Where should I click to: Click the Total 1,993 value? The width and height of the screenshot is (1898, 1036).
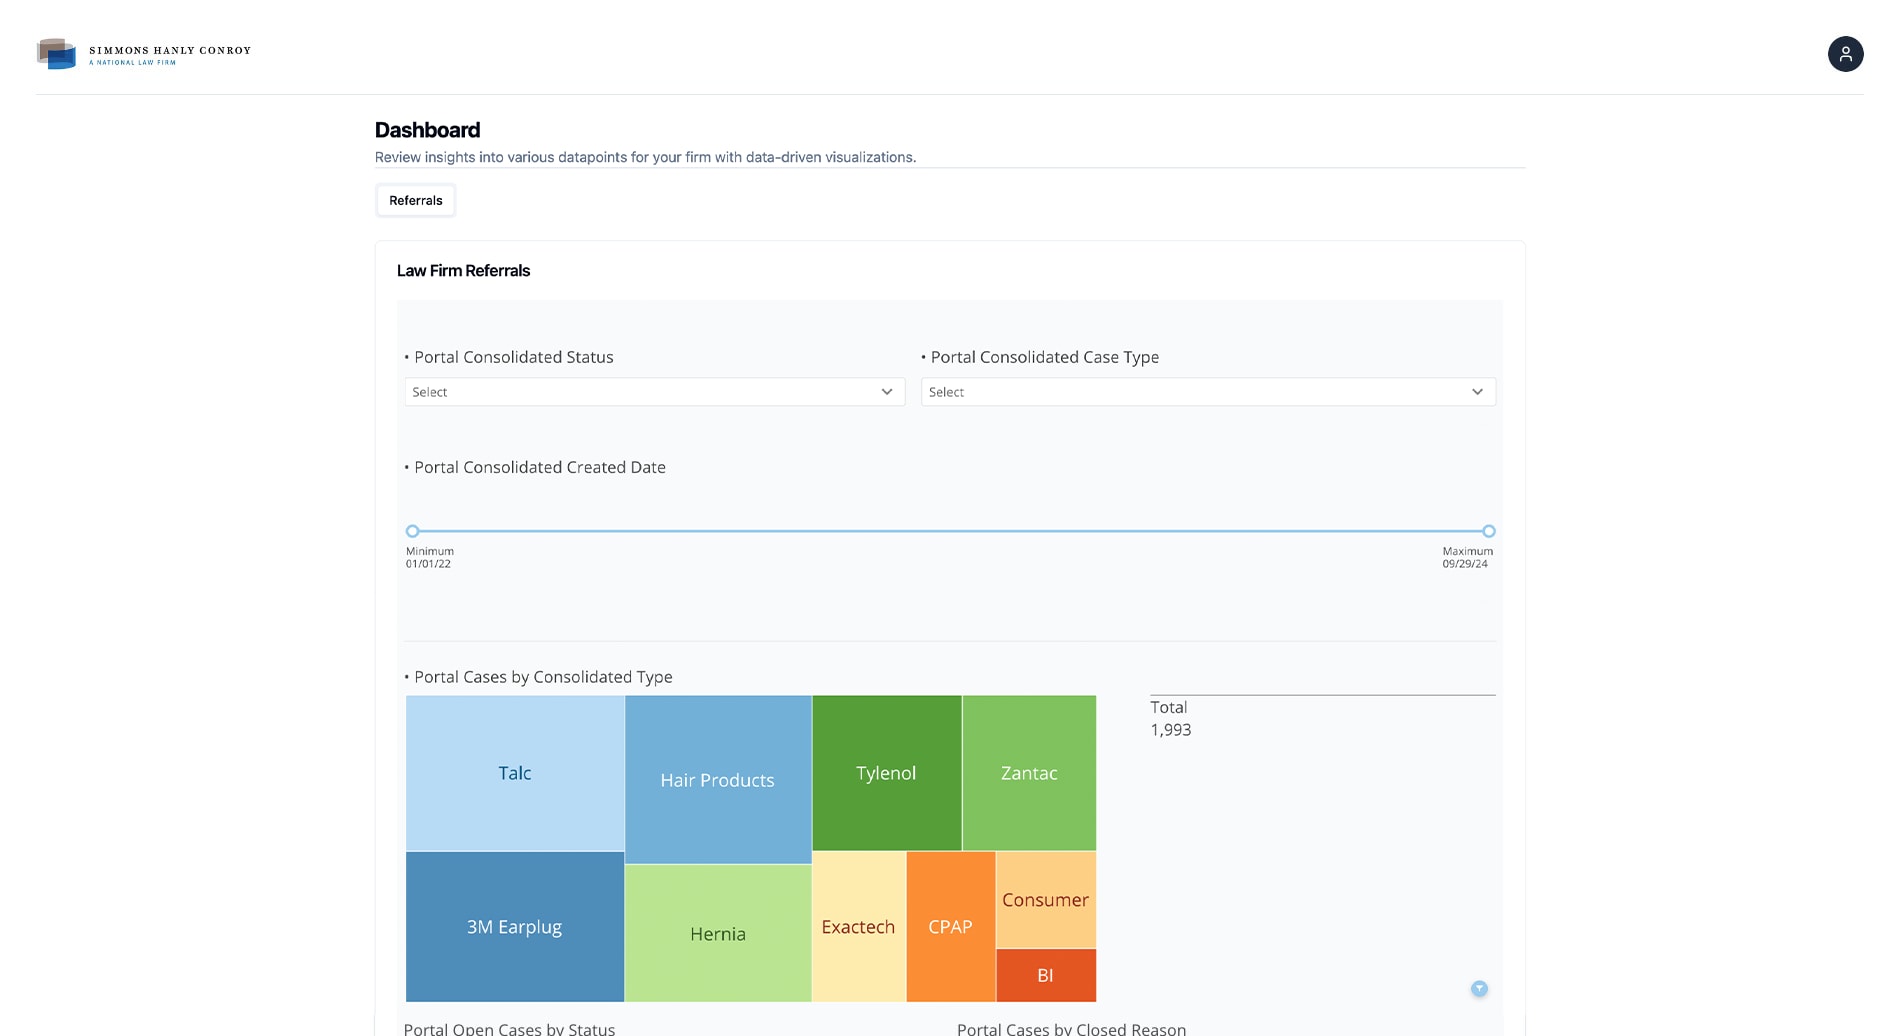[1171, 729]
